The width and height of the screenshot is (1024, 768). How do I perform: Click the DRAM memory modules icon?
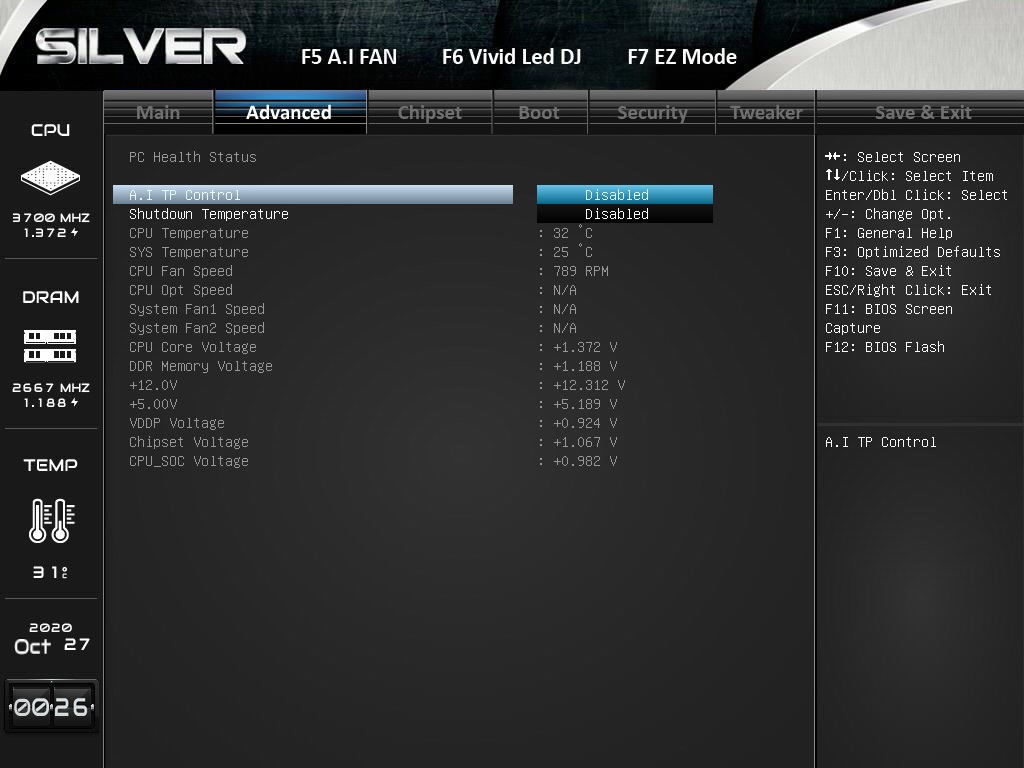[50, 346]
